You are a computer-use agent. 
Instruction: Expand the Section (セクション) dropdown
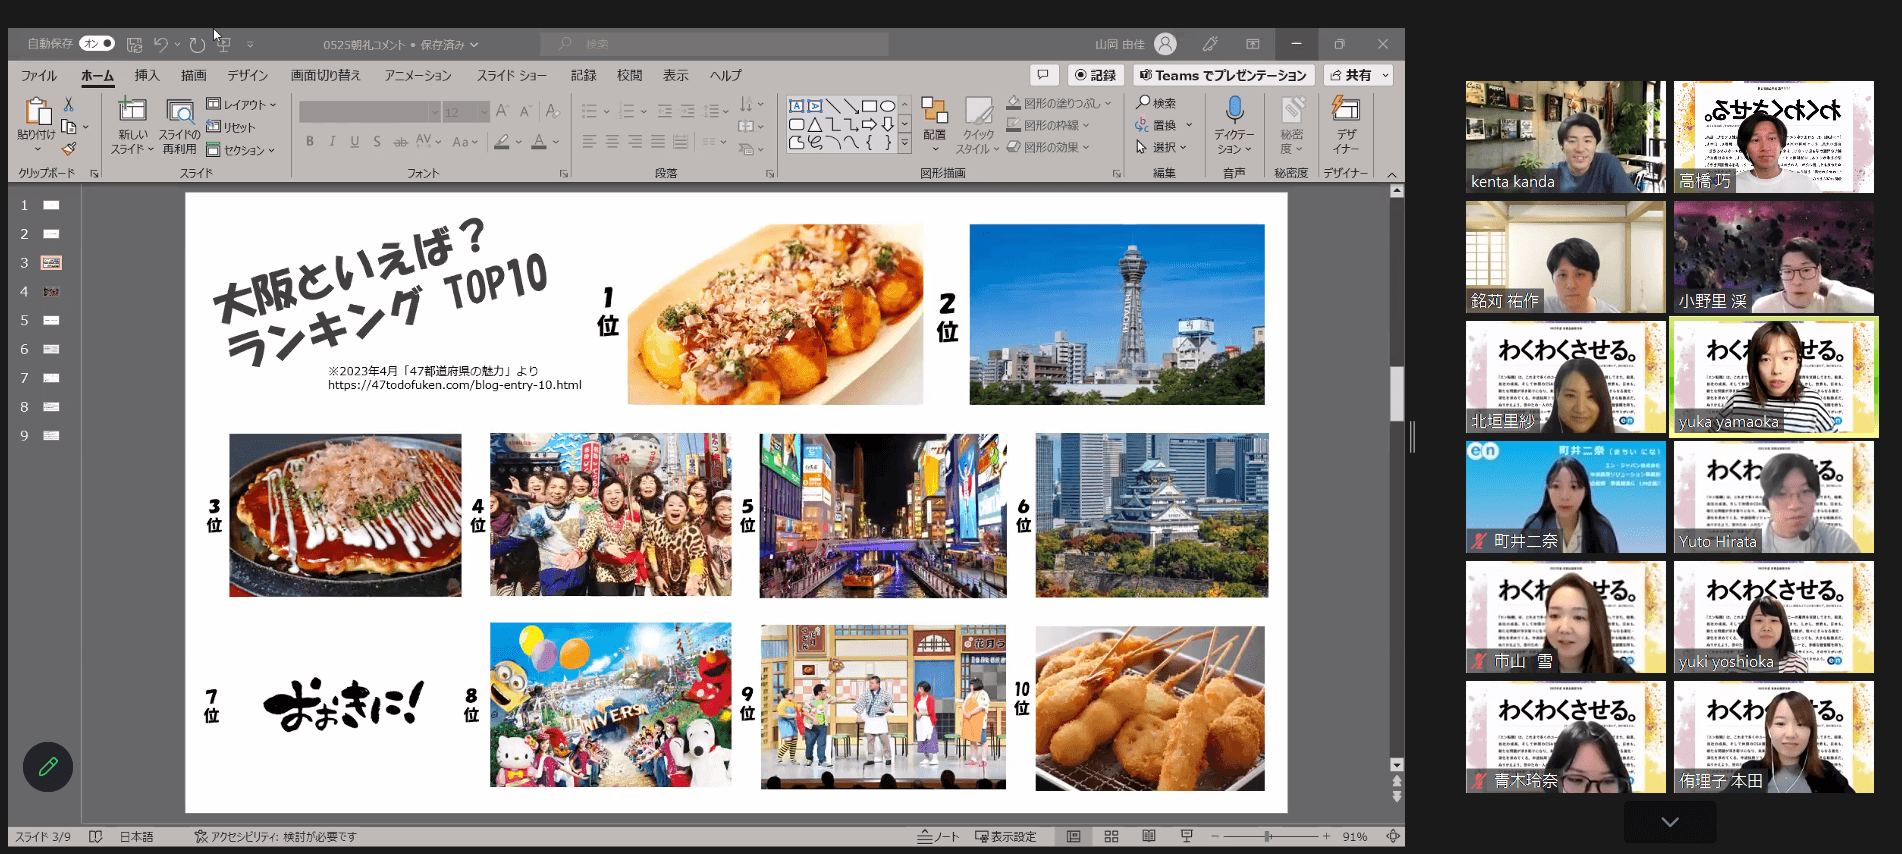point(242,150)
